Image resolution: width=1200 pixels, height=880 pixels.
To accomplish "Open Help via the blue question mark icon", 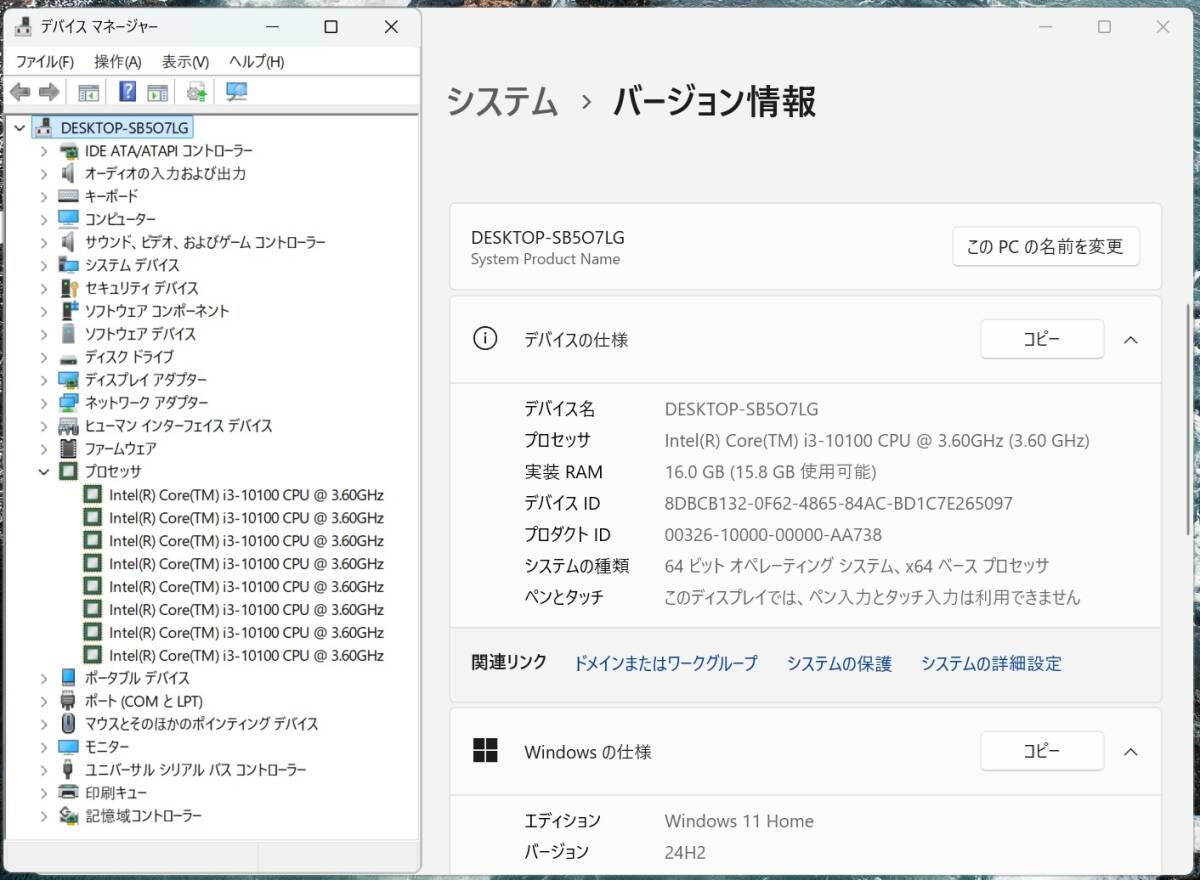I will pyautogui.click(x=127, y=92).
